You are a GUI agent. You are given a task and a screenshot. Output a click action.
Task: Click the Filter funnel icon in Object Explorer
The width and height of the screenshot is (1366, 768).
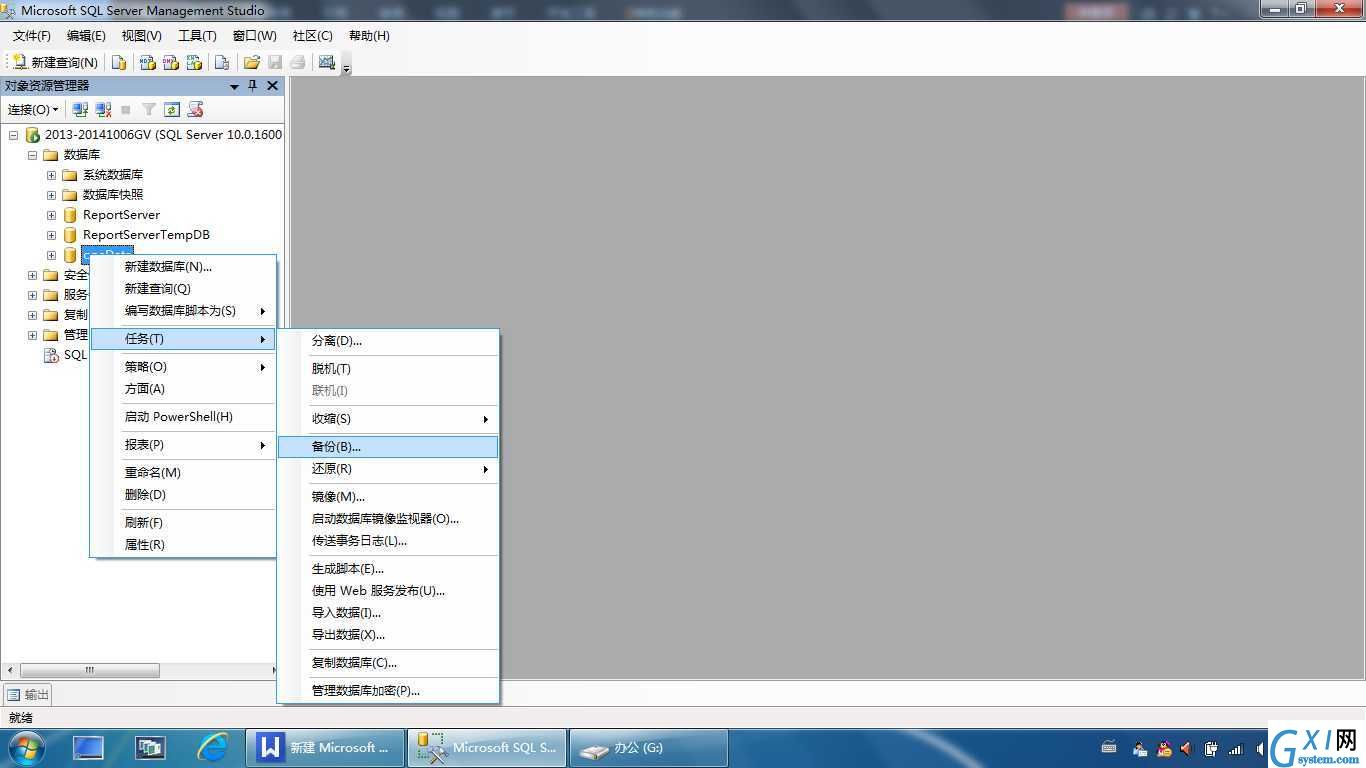click(149, 109)
